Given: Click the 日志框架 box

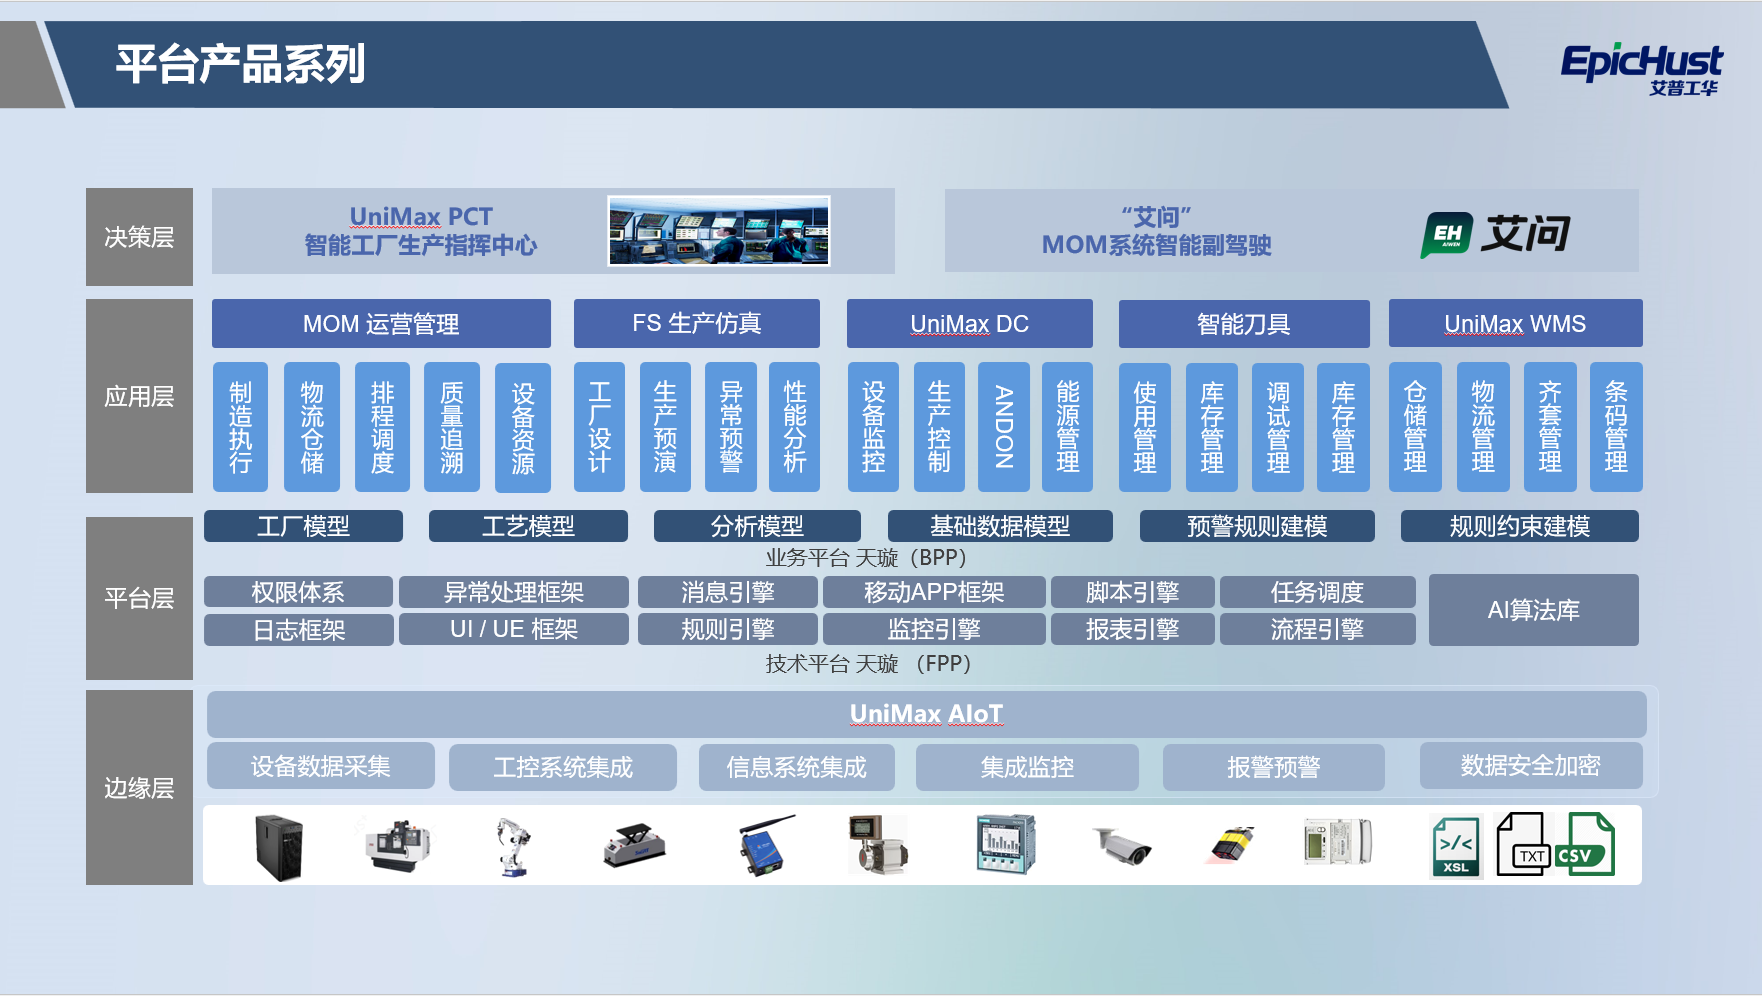Looking at the screenshot, I should click(x=298, y=629).
